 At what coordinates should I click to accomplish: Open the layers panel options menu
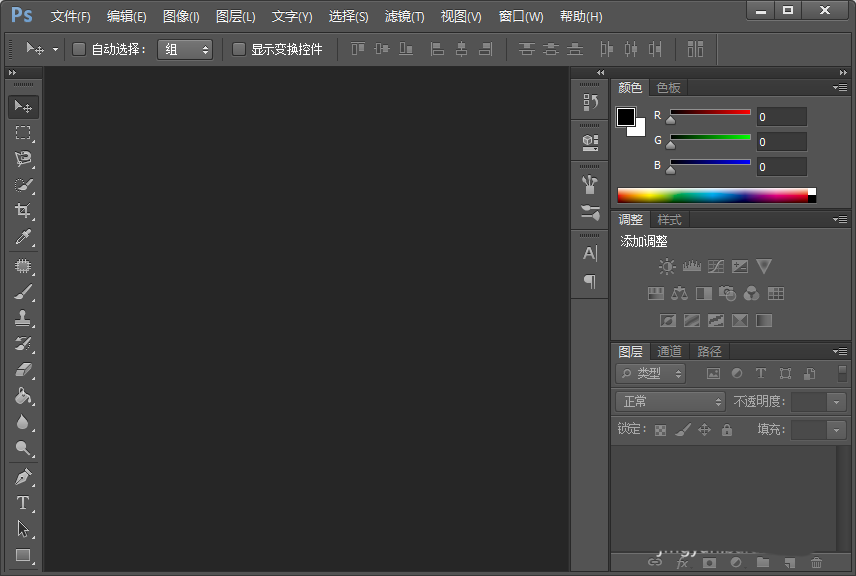[840, 352]
